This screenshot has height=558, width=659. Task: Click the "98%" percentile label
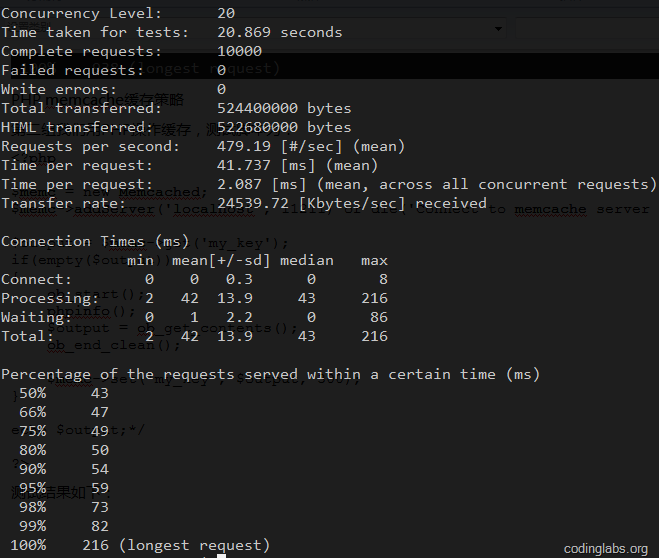(x=32, y=507)
